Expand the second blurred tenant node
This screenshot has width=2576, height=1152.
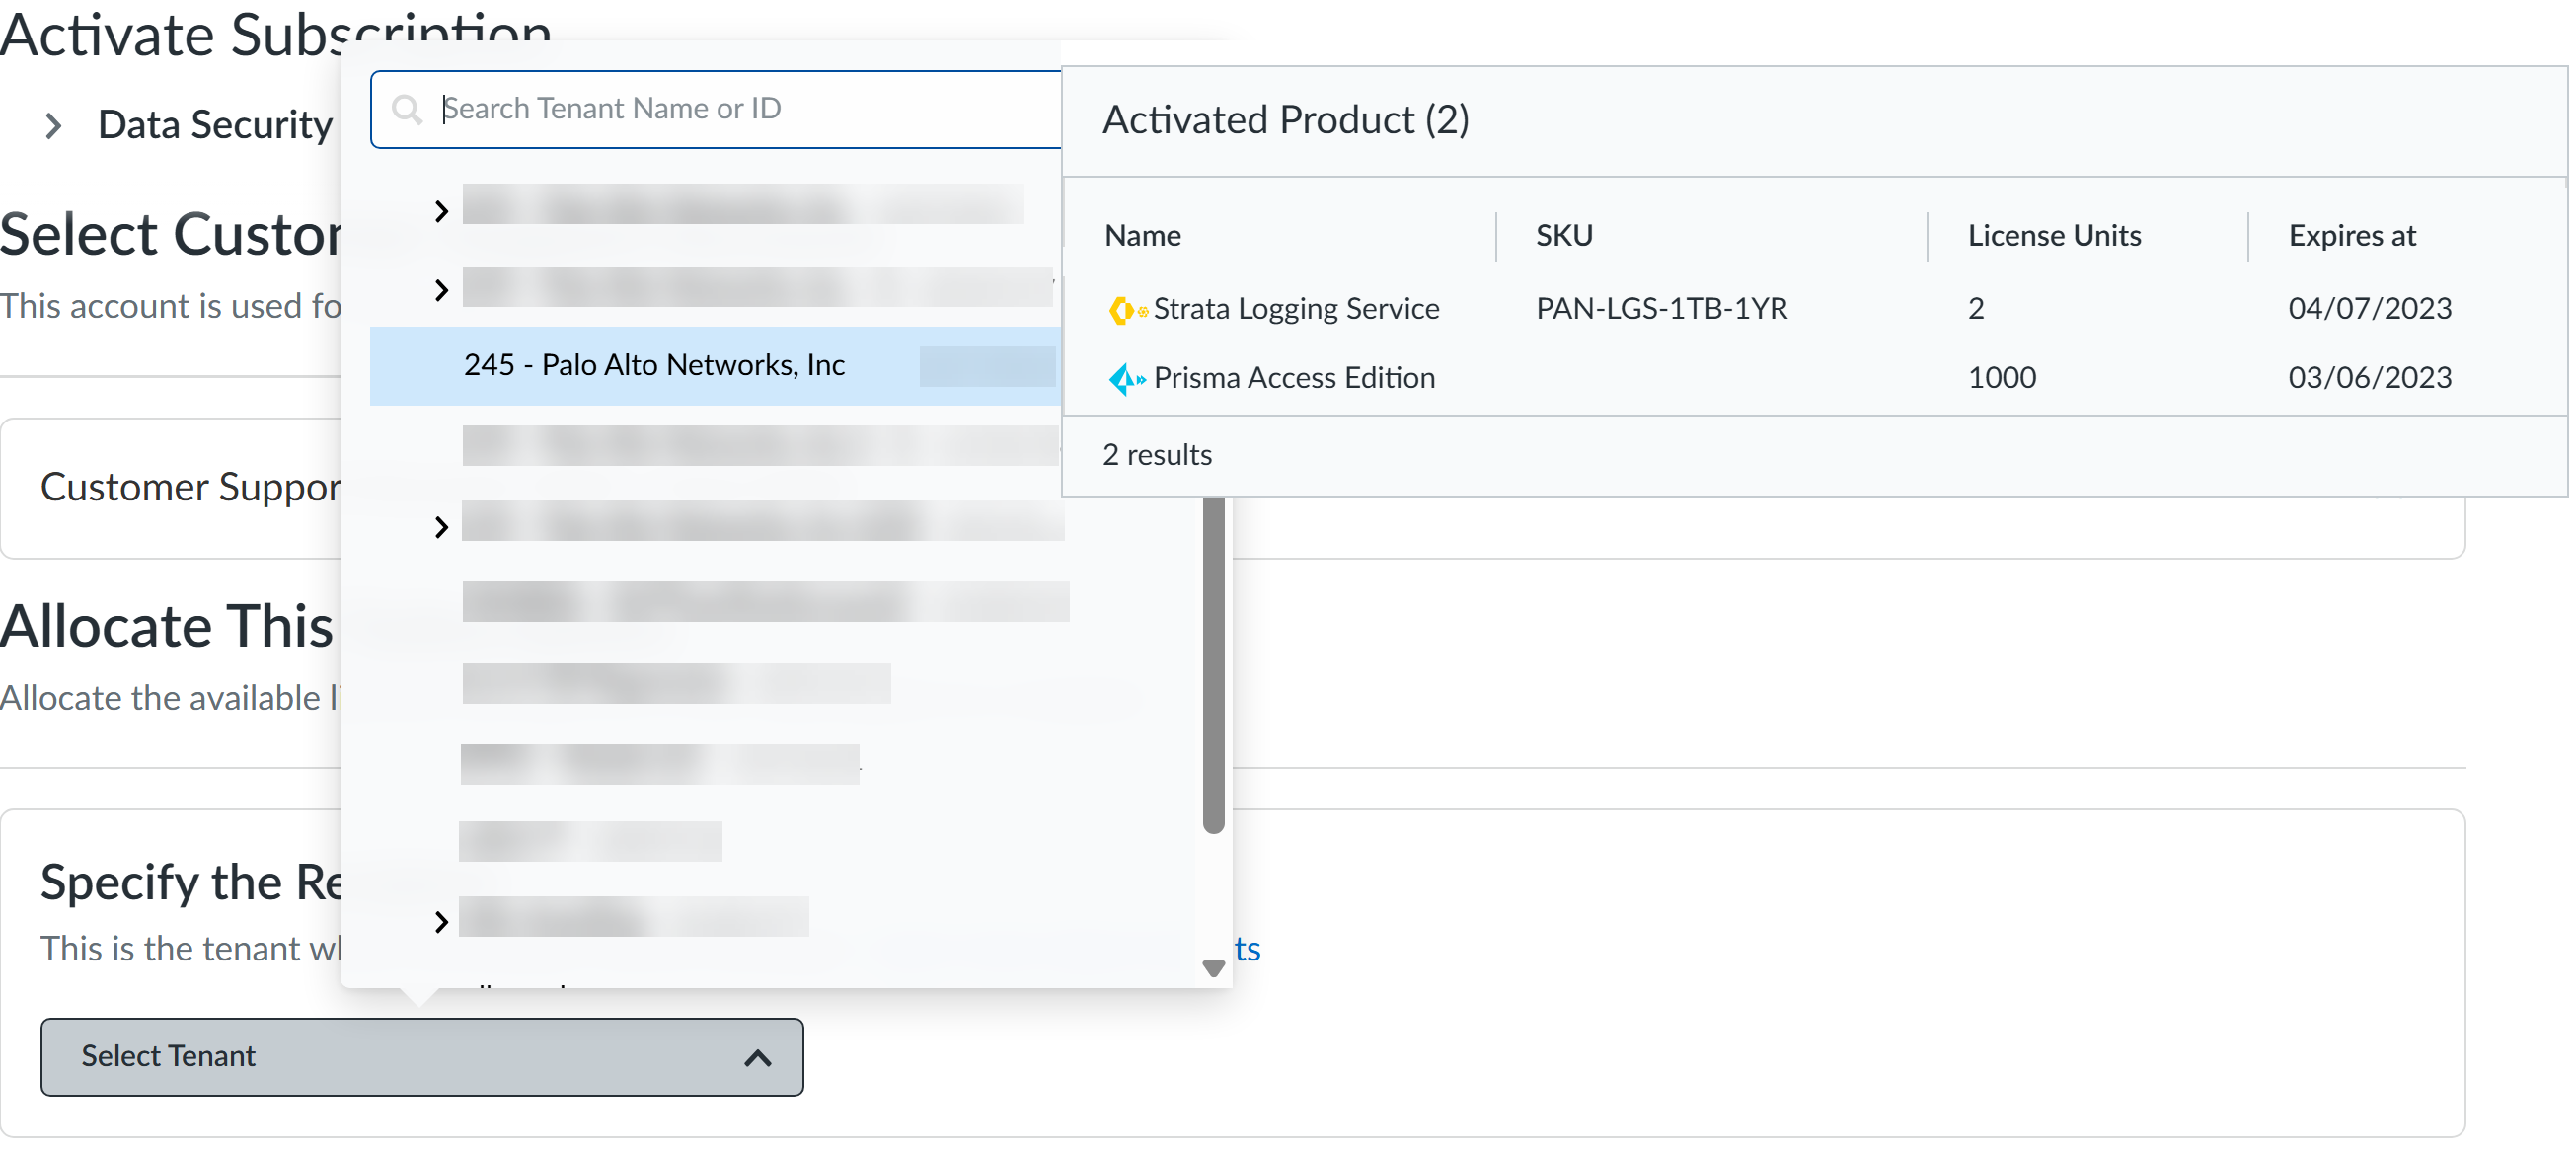[x=441, y=290]
